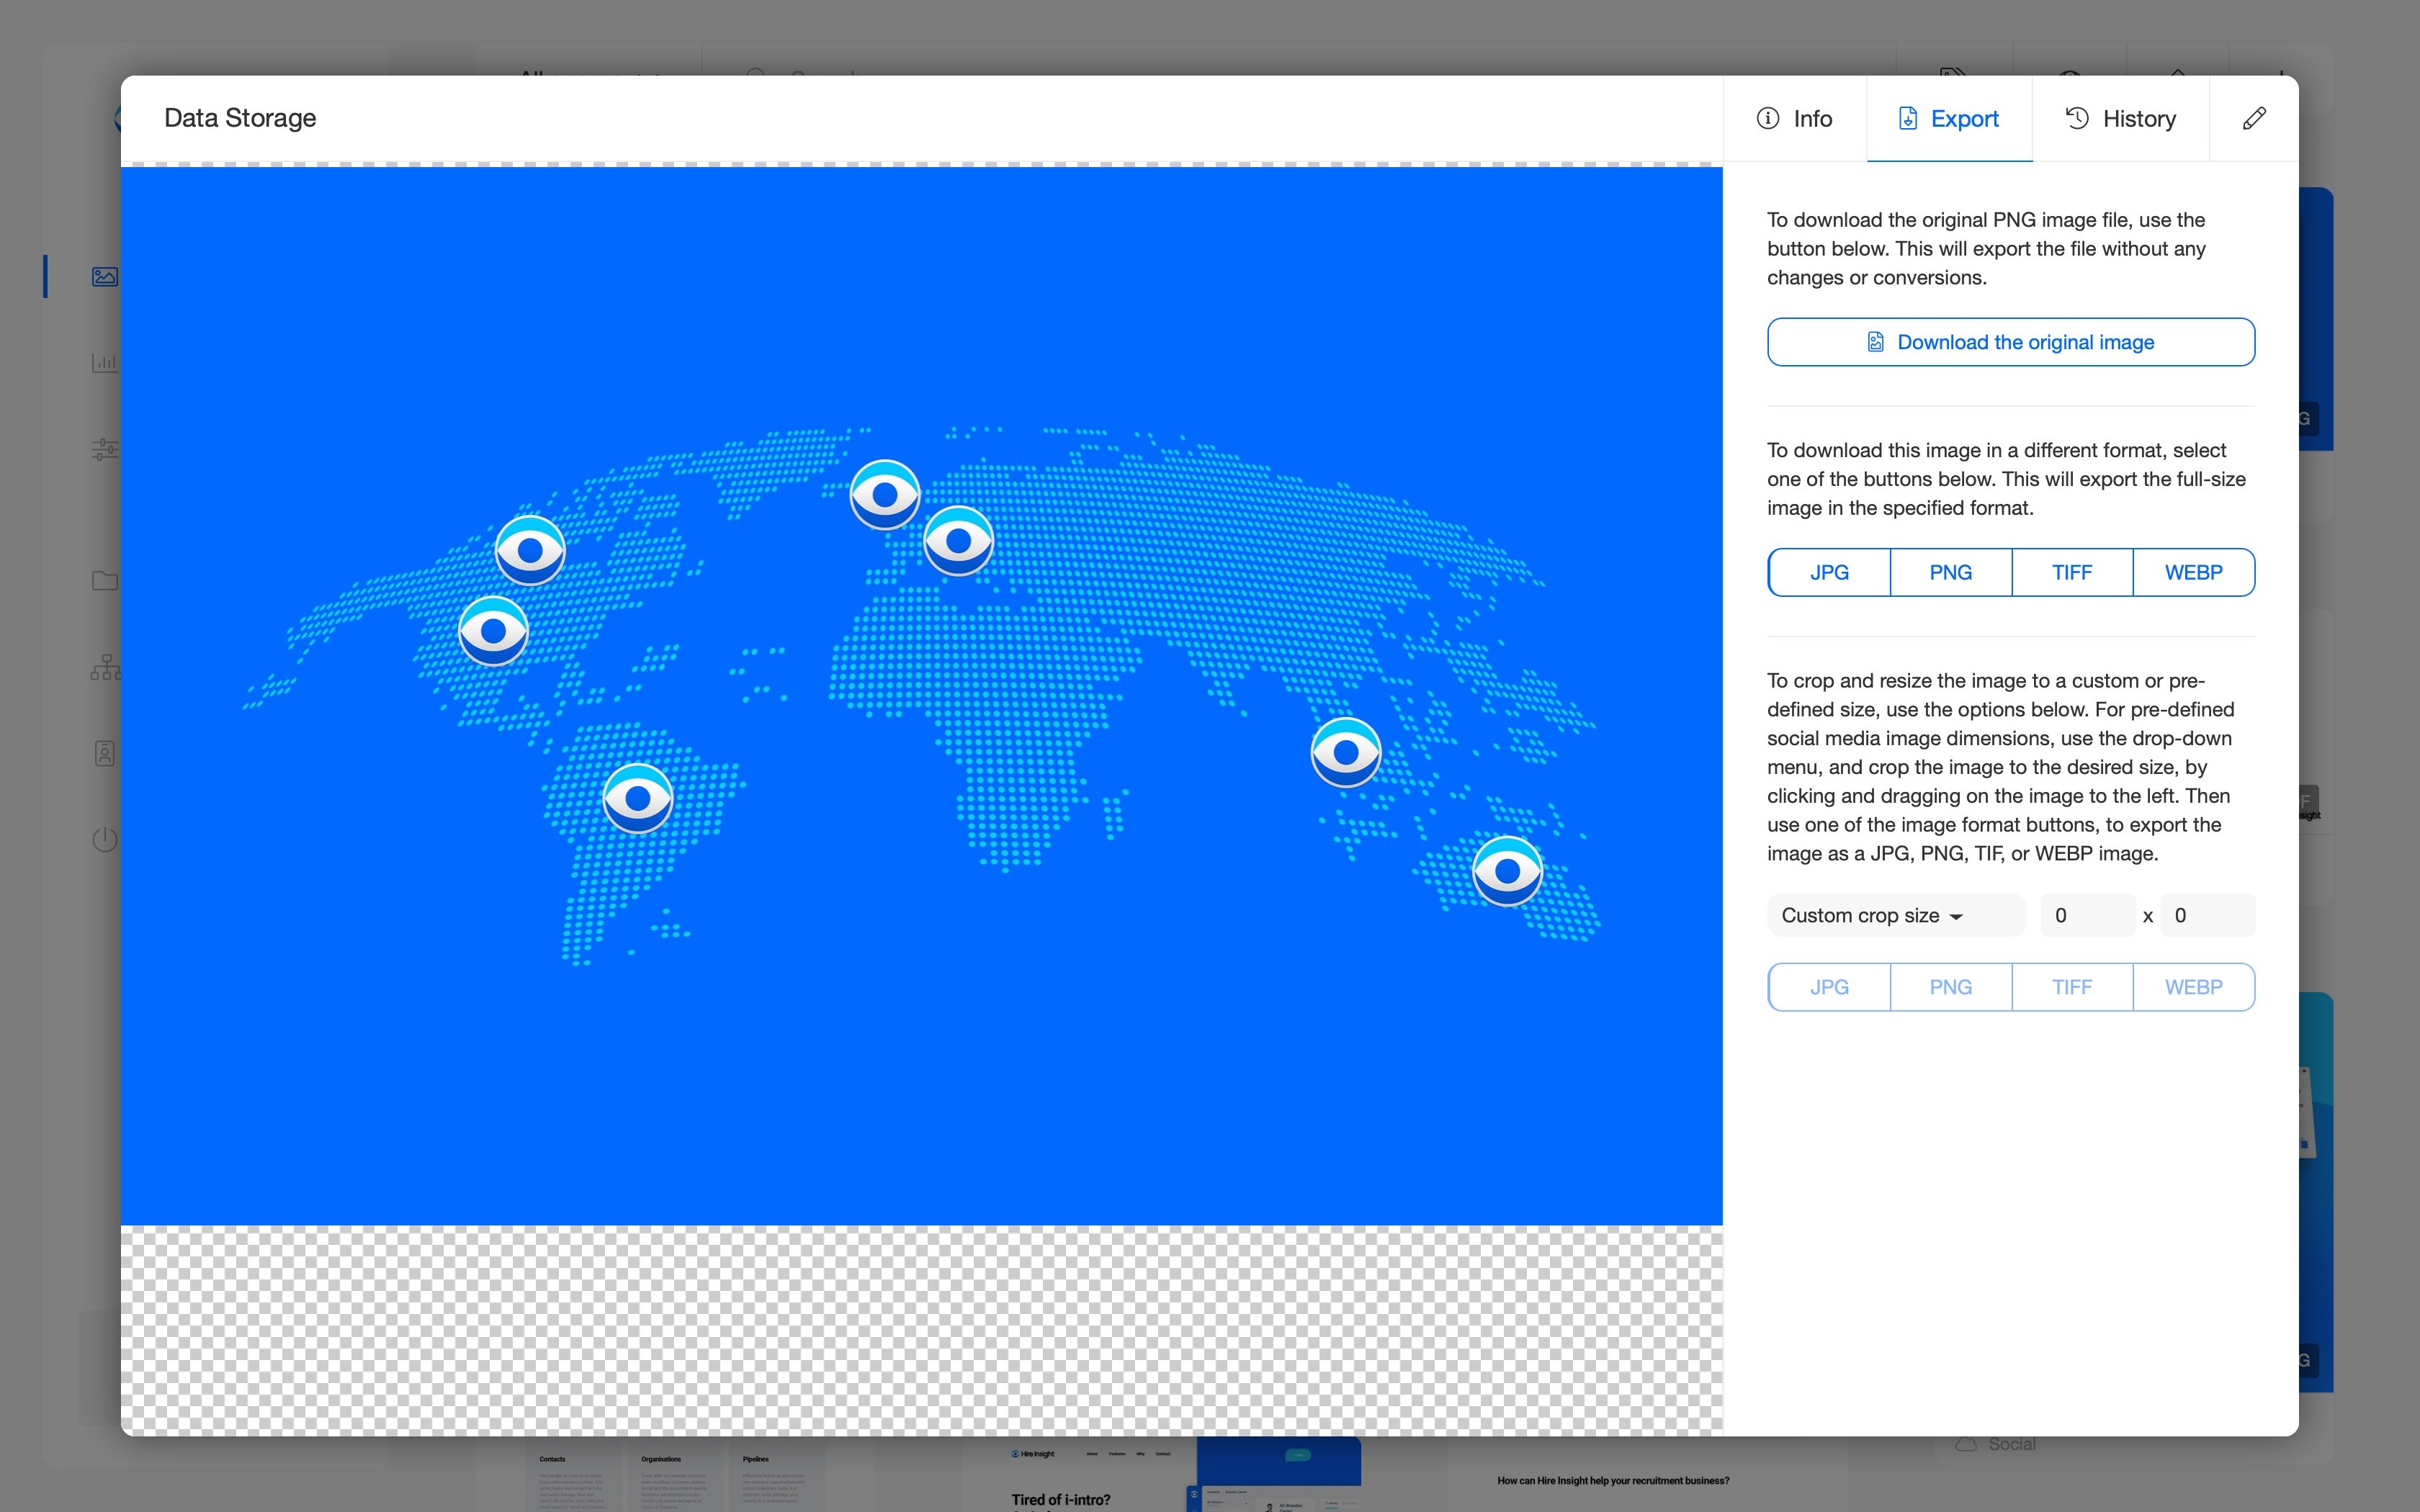Click the bar chart icon in background sidebar
The image size is (2420, 1512).
(105, 362)
